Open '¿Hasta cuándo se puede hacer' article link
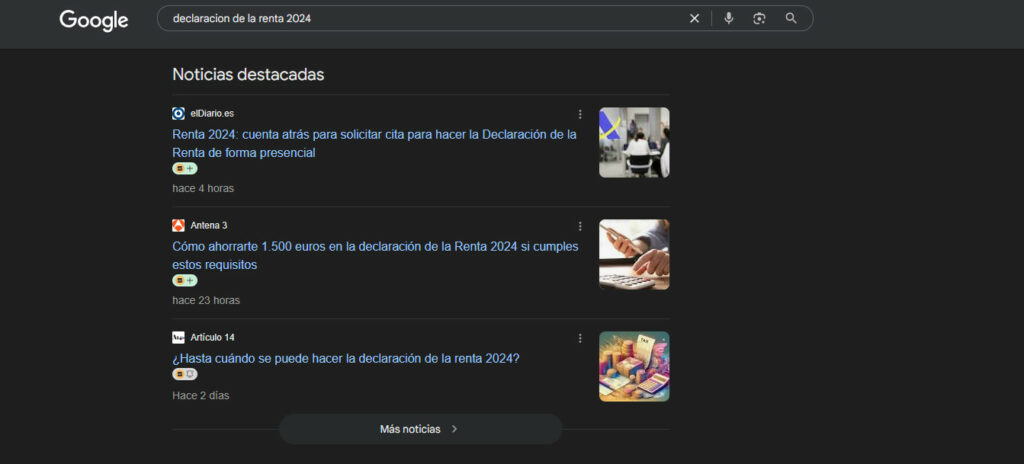This screenshot has width=1024, height=464. (346, 359)
